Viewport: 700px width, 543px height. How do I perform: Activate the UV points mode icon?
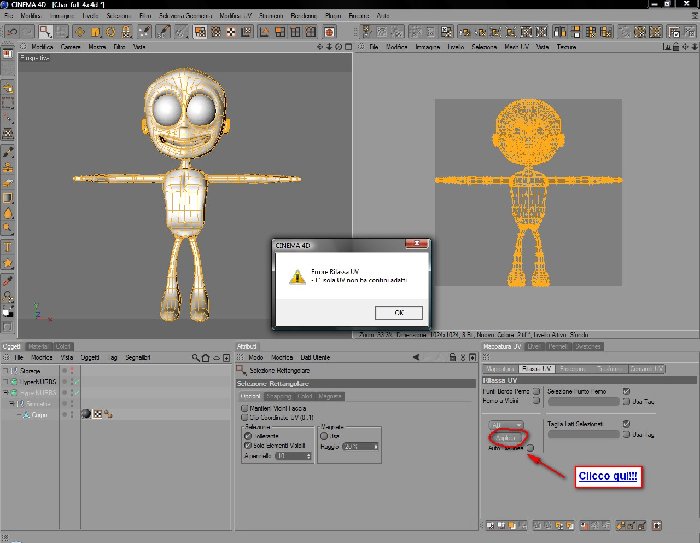(x=216, y=32)
